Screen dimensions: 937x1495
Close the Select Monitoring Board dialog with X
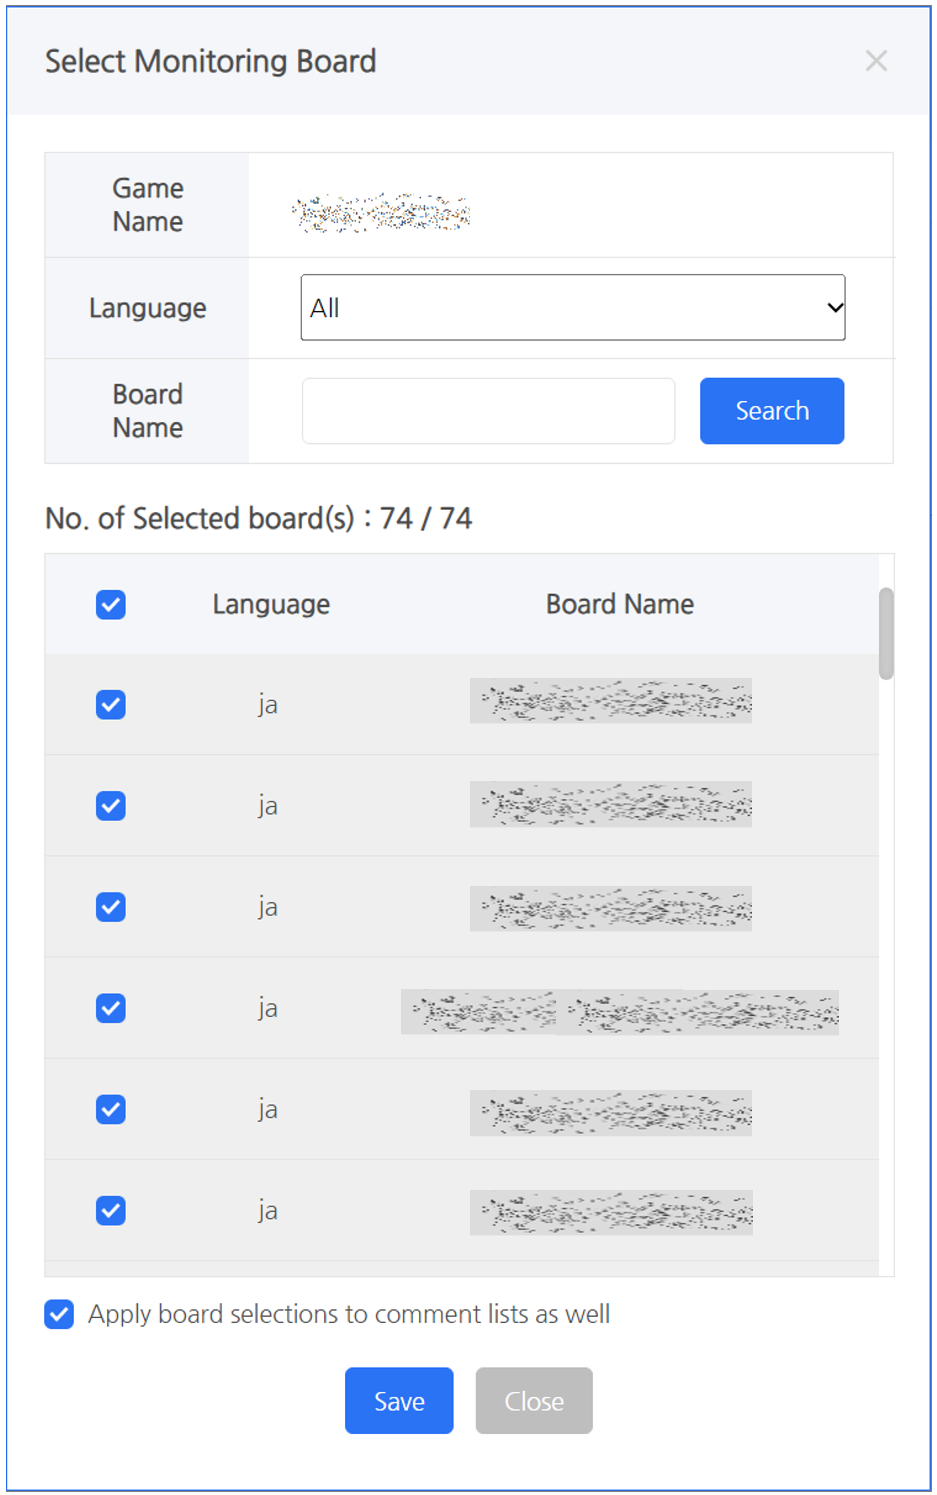(x=876, y=61)
